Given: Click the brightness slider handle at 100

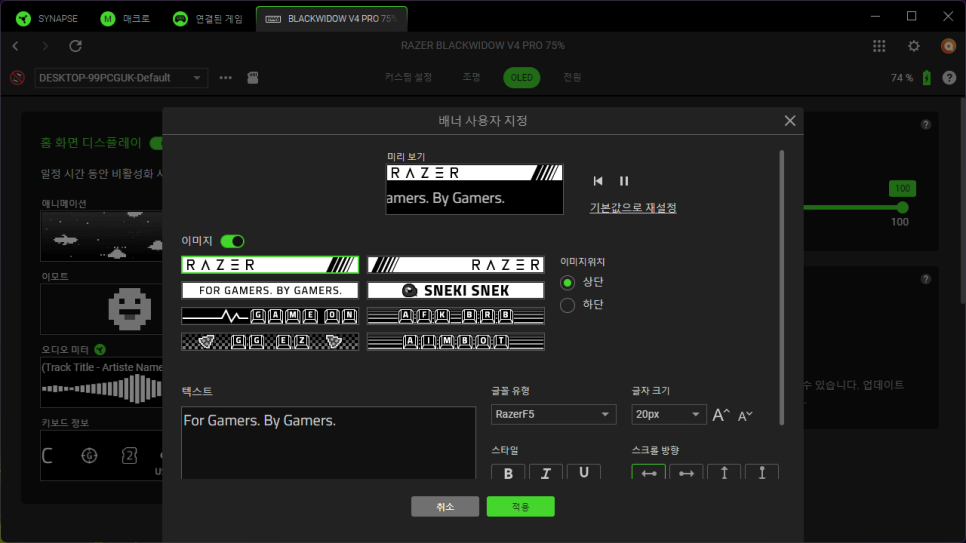Looking at the screenshot, I should pos(903,207).
